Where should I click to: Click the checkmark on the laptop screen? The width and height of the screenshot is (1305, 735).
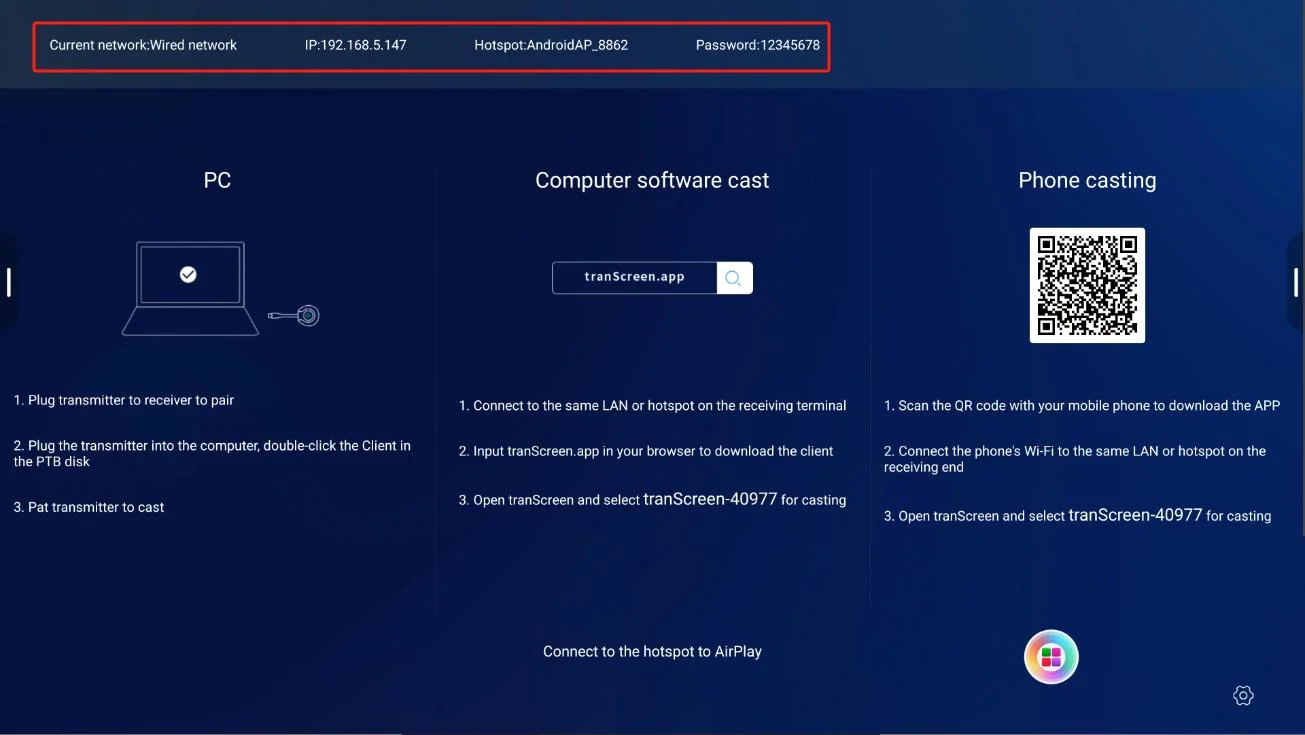(x=188, y=274)
